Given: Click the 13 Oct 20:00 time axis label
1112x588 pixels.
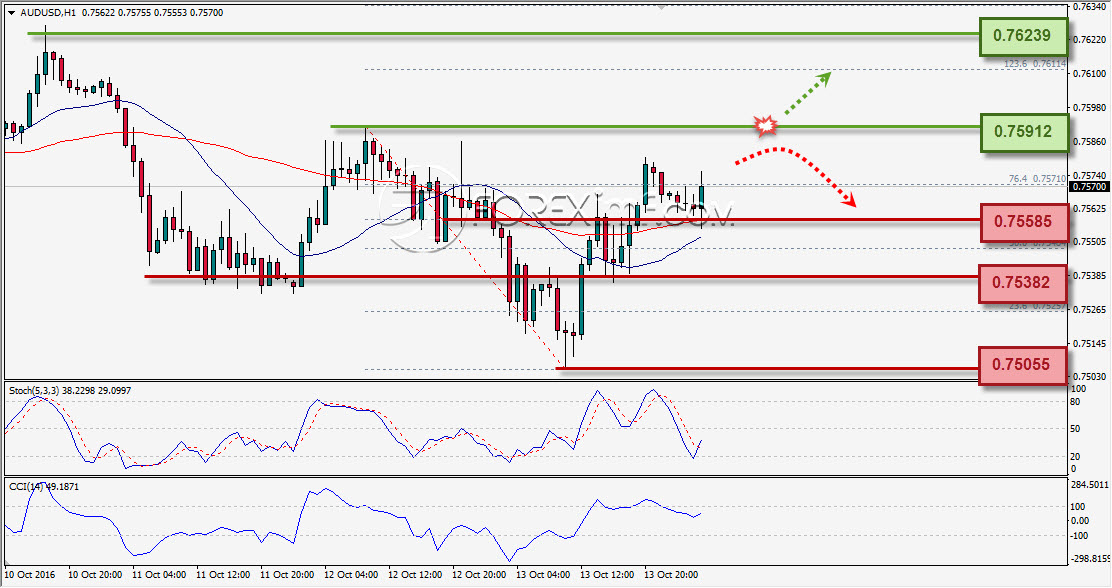Looking at the screenshot, I should [671, 575].
